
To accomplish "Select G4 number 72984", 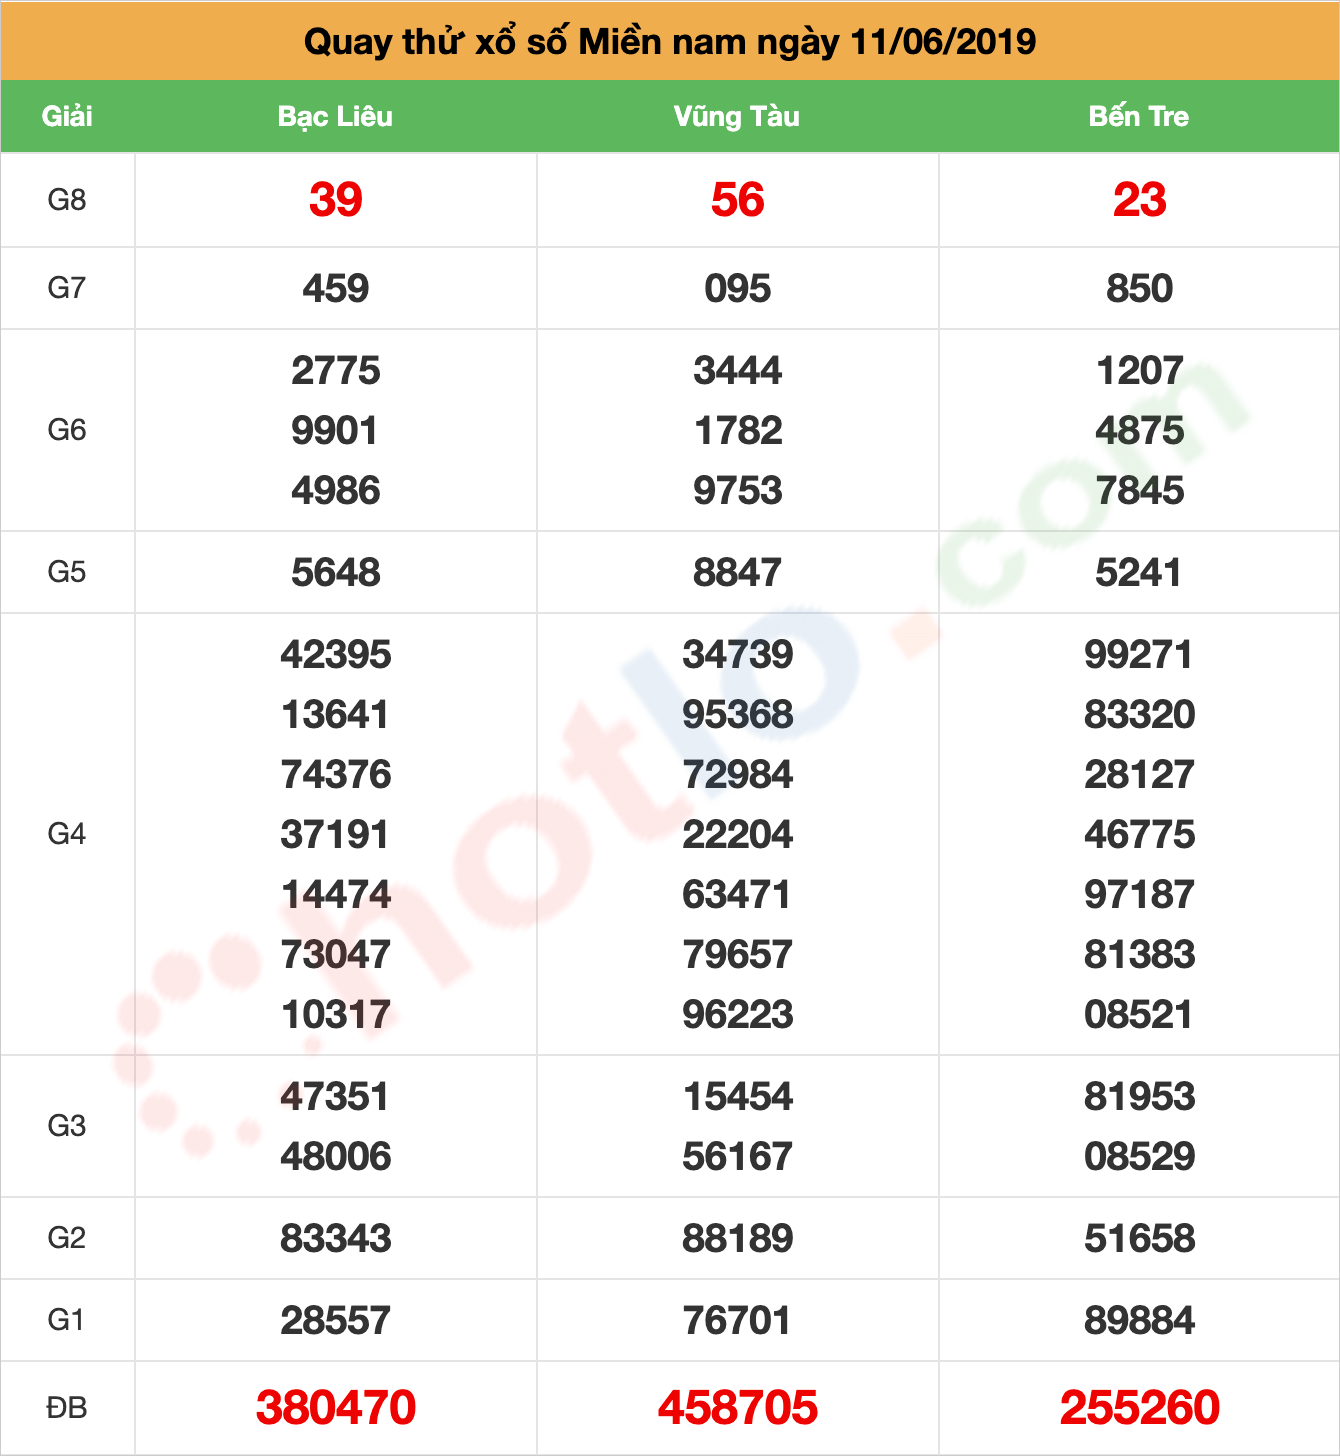I will coord(738,775).
